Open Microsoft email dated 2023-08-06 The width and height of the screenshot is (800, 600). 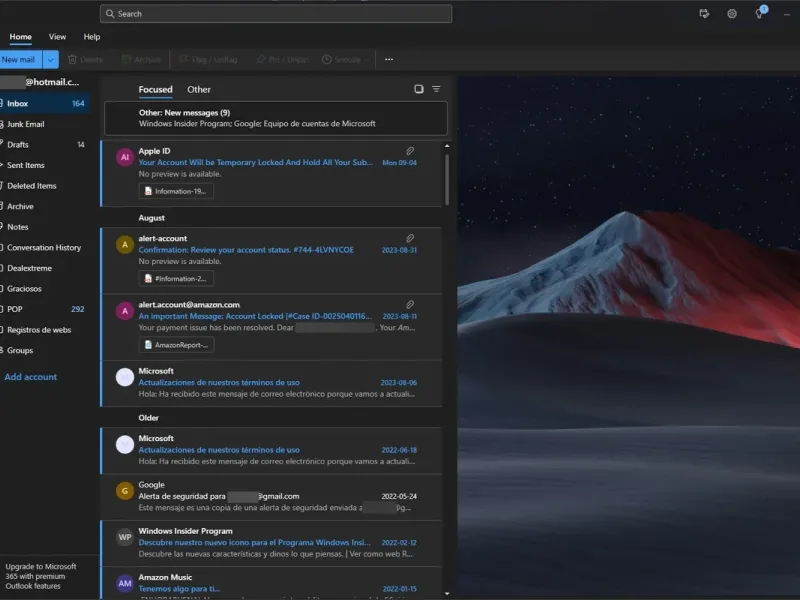(272, 384)
